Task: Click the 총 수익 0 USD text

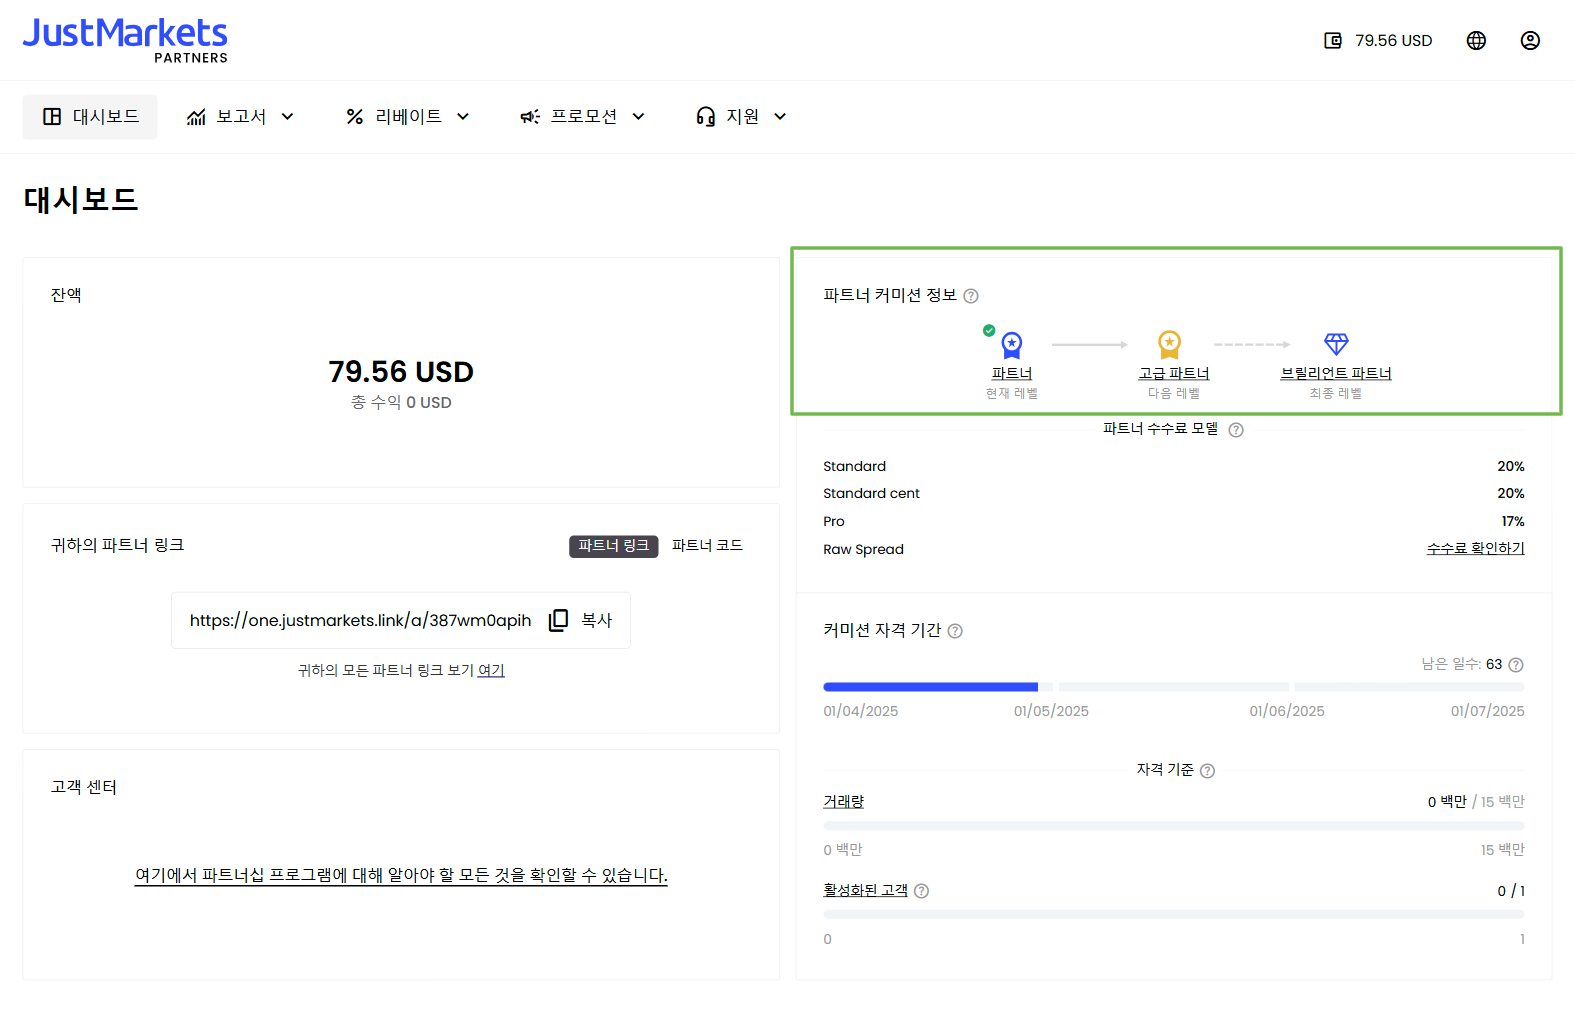Action: 401,403
